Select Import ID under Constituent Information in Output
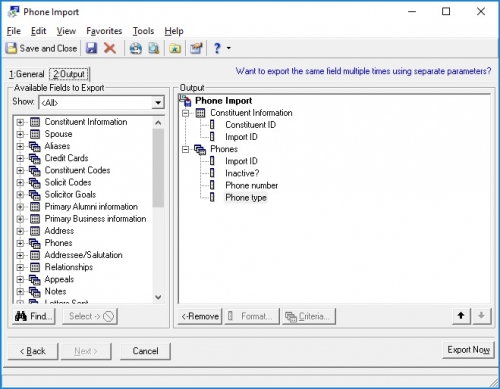This screenshot has height=389, width=500. click(x=241, y=137)
